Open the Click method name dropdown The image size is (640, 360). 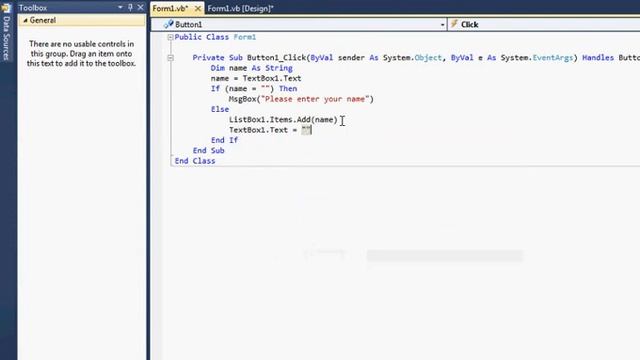click(x=543, y=24)
